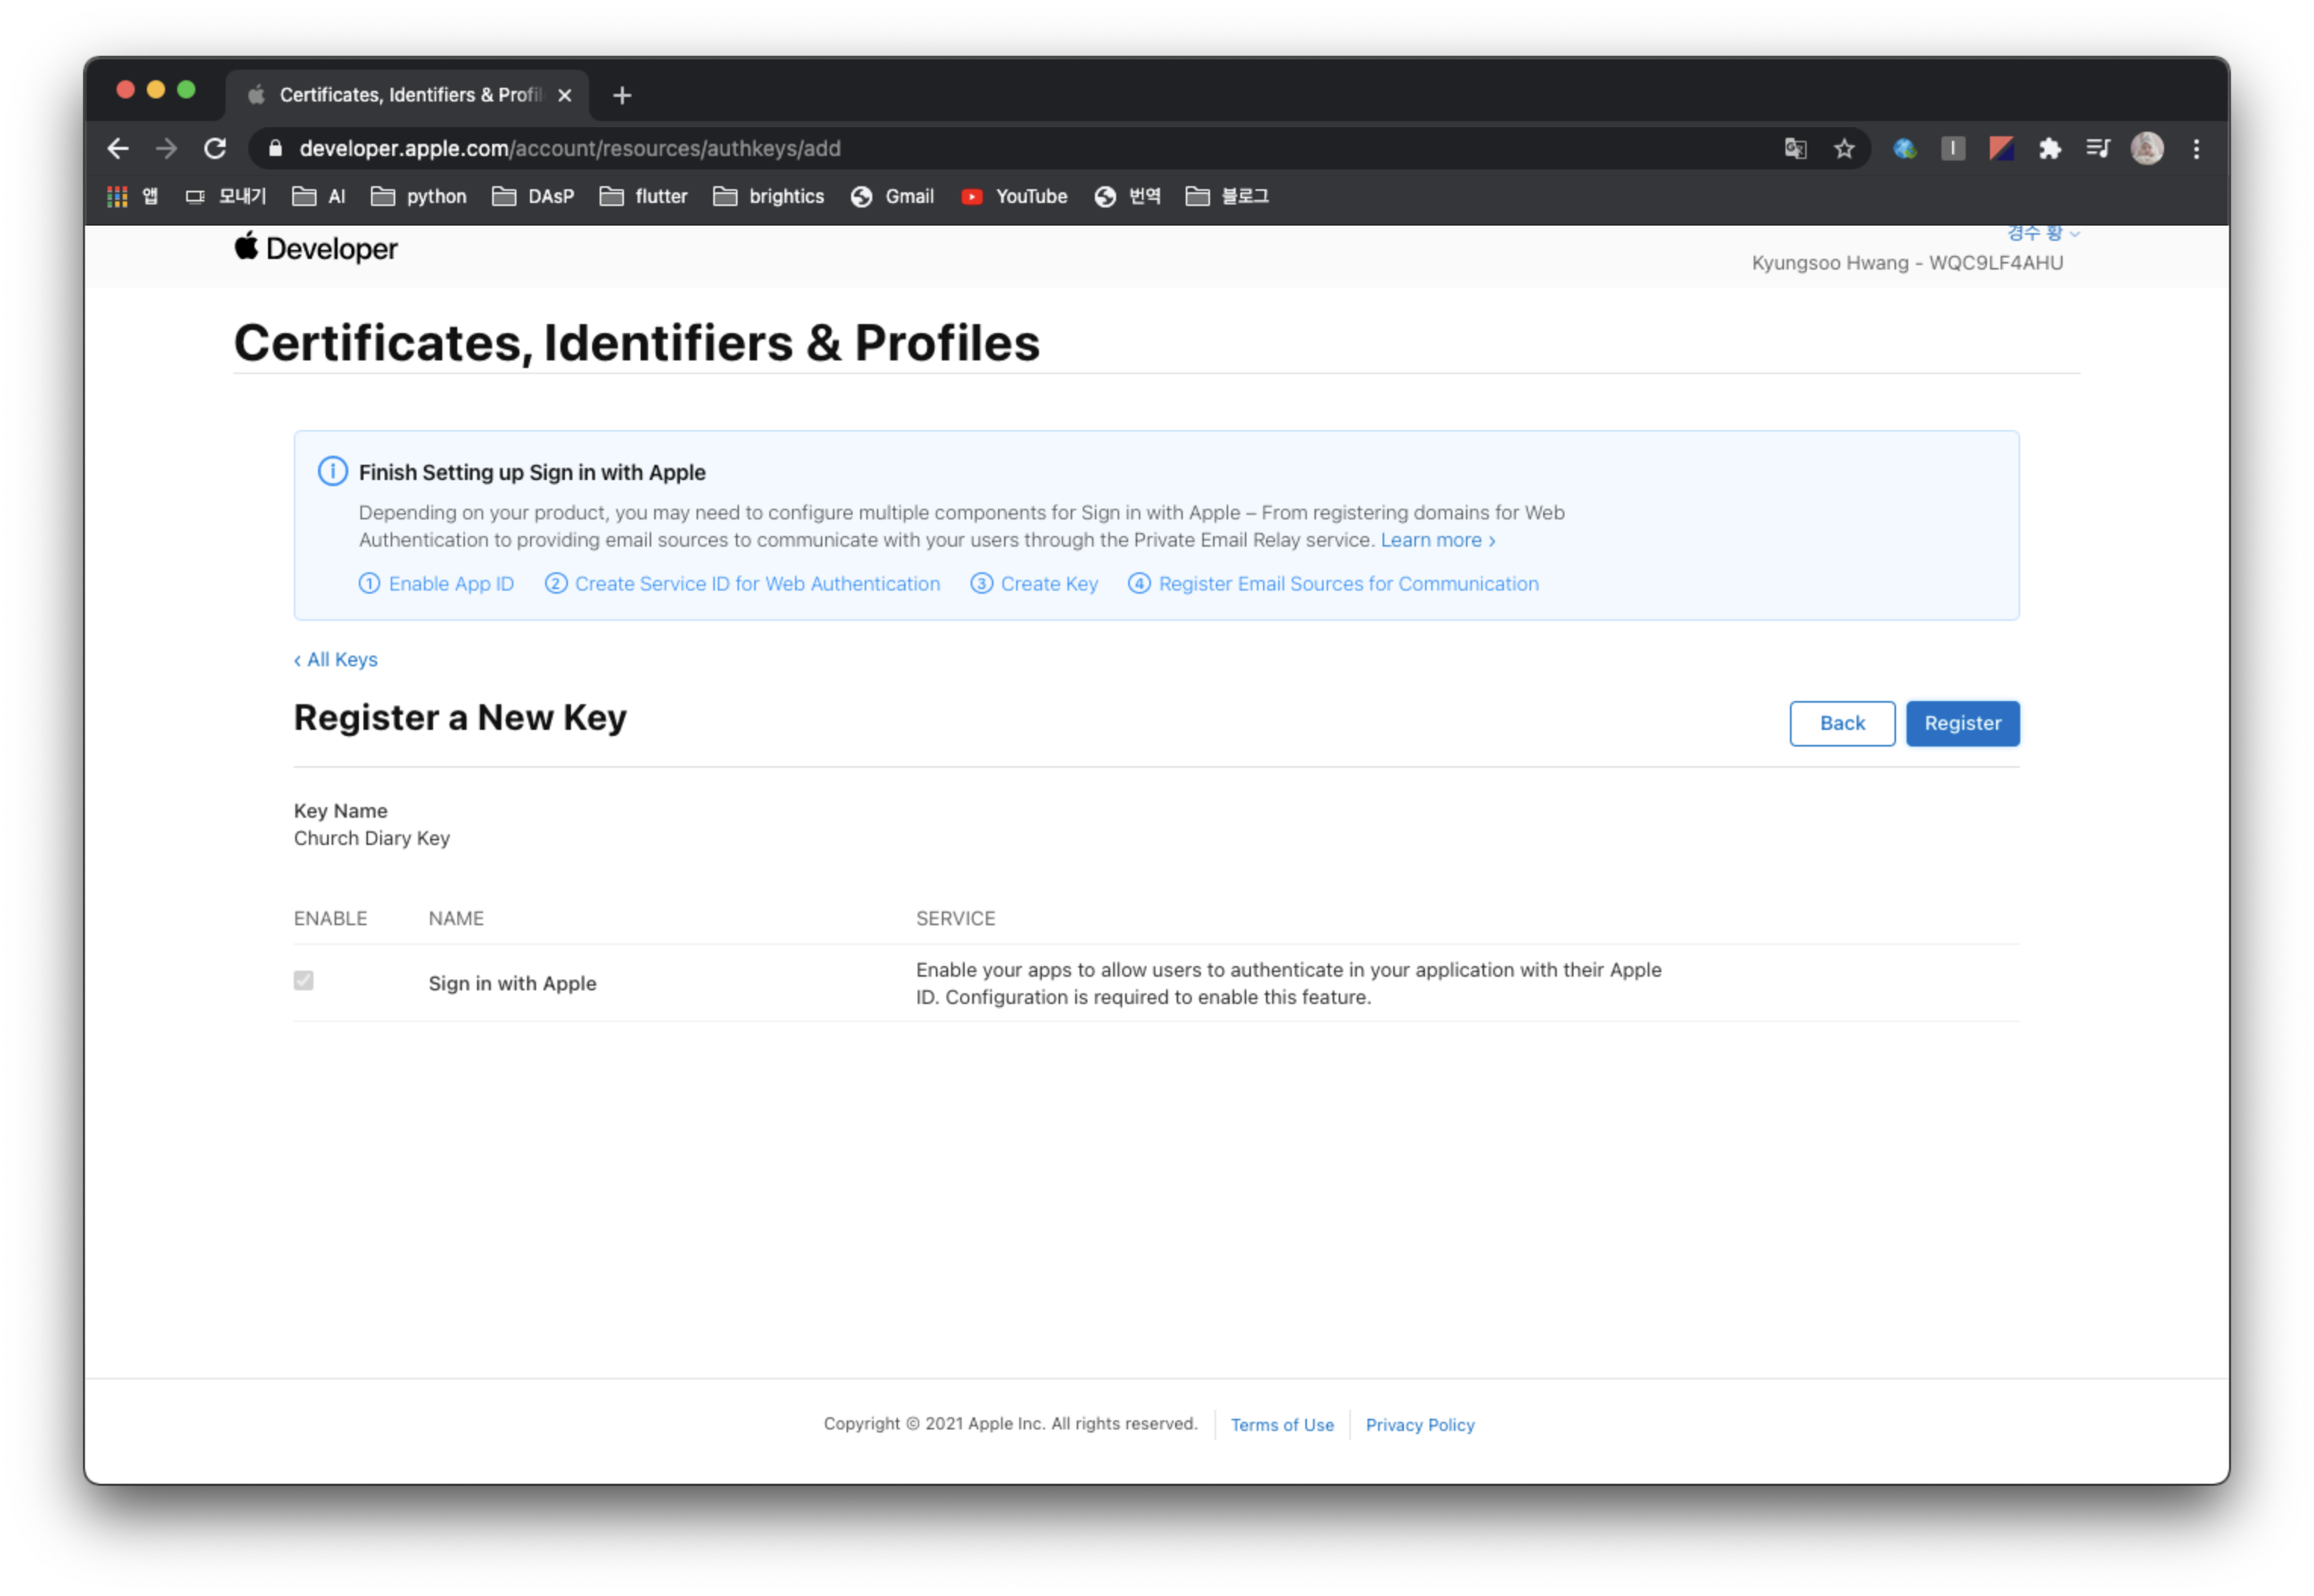Open a new tab with plus button
The width and height of the screenshot is (2314, 1596).
pos(622,96)
